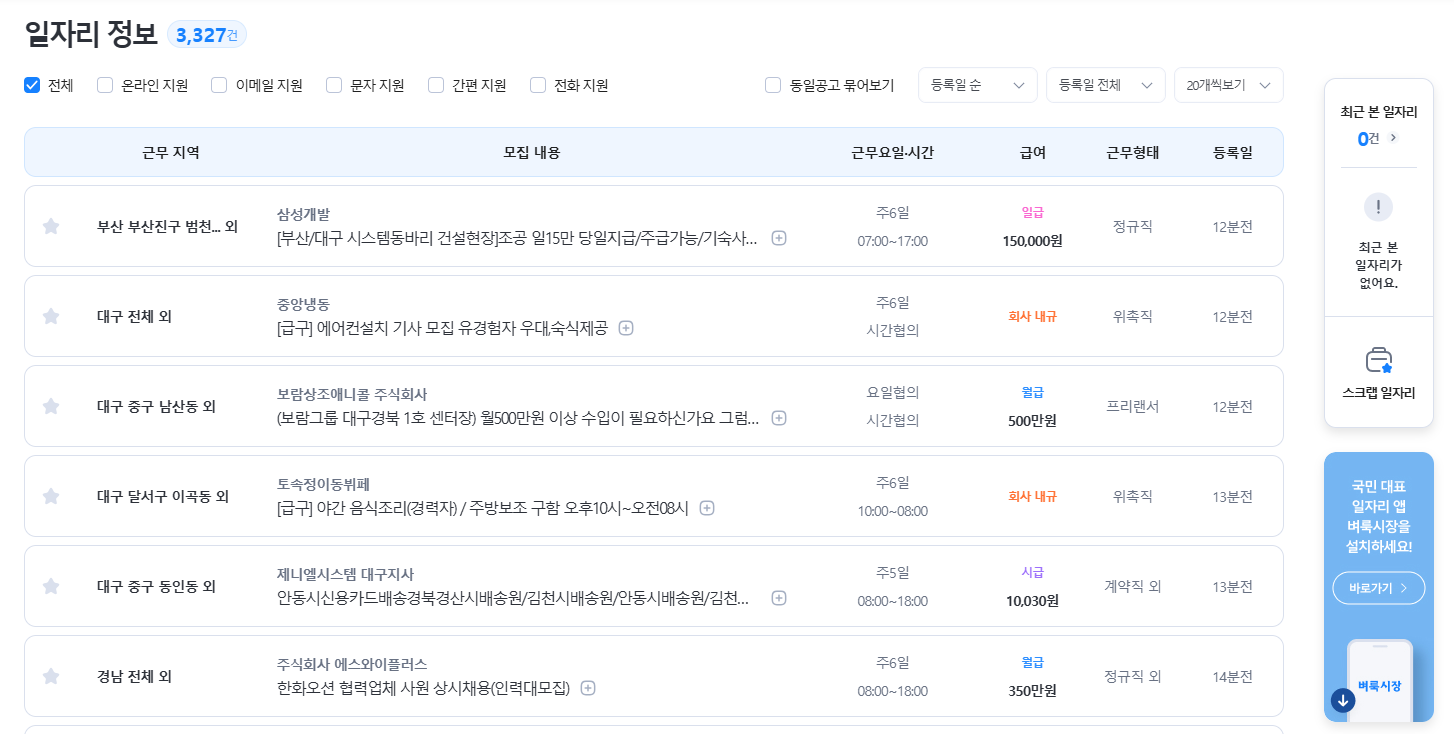
Task: Expand details for 삼성개발 posting via plus icon
Action: pos(778,239)
